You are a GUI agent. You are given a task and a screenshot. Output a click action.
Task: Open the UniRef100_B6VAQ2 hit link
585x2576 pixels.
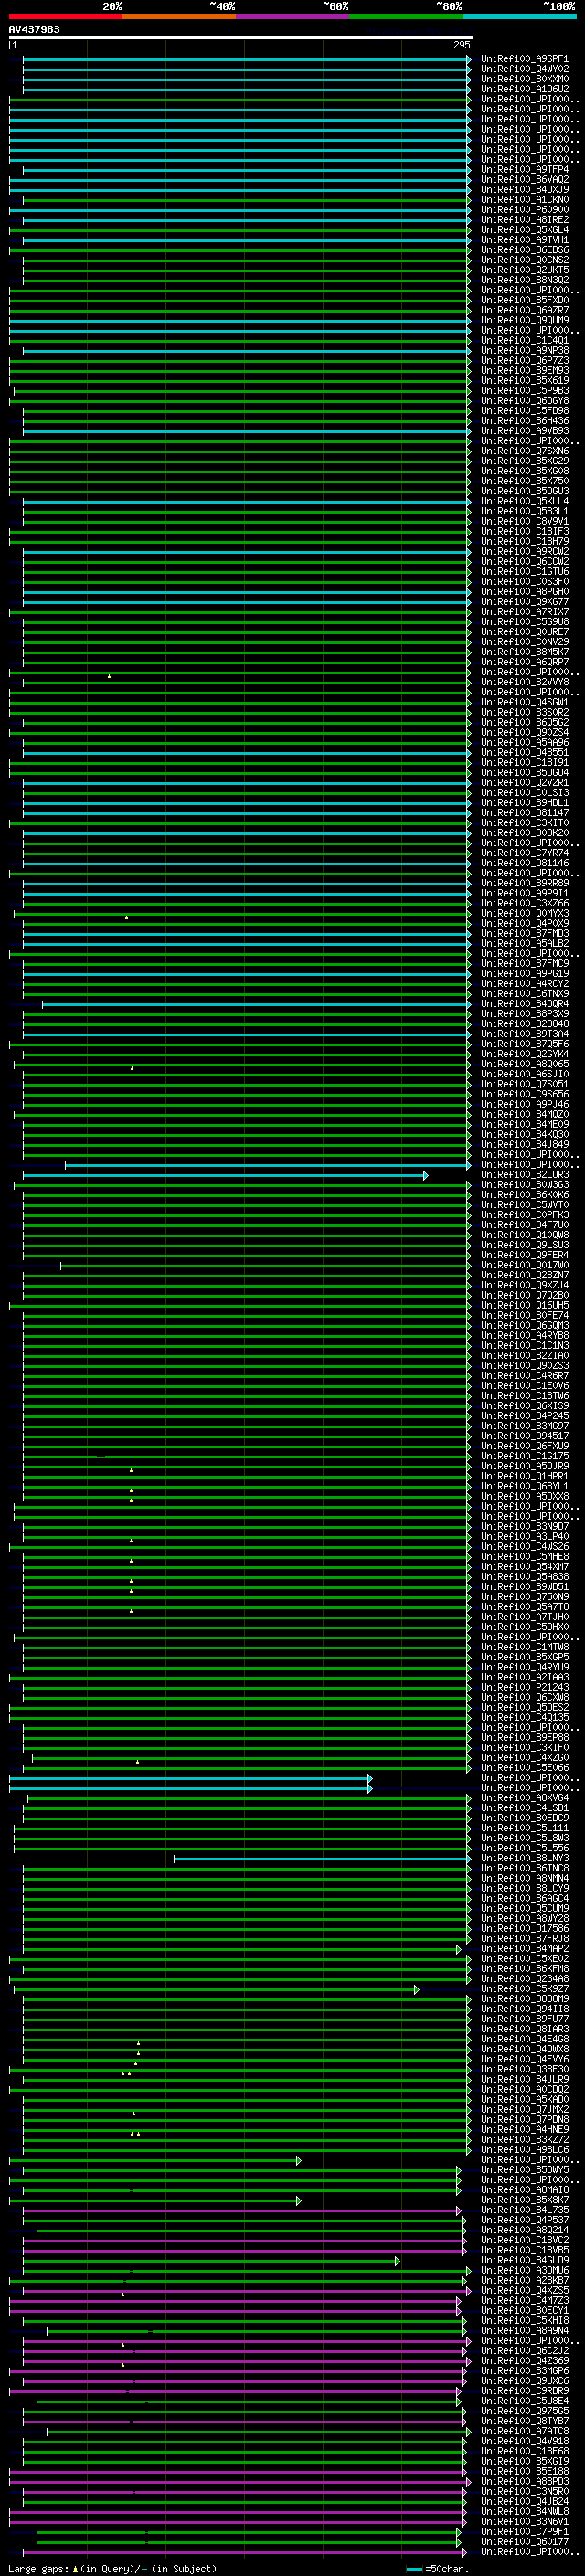pos(524,180)
